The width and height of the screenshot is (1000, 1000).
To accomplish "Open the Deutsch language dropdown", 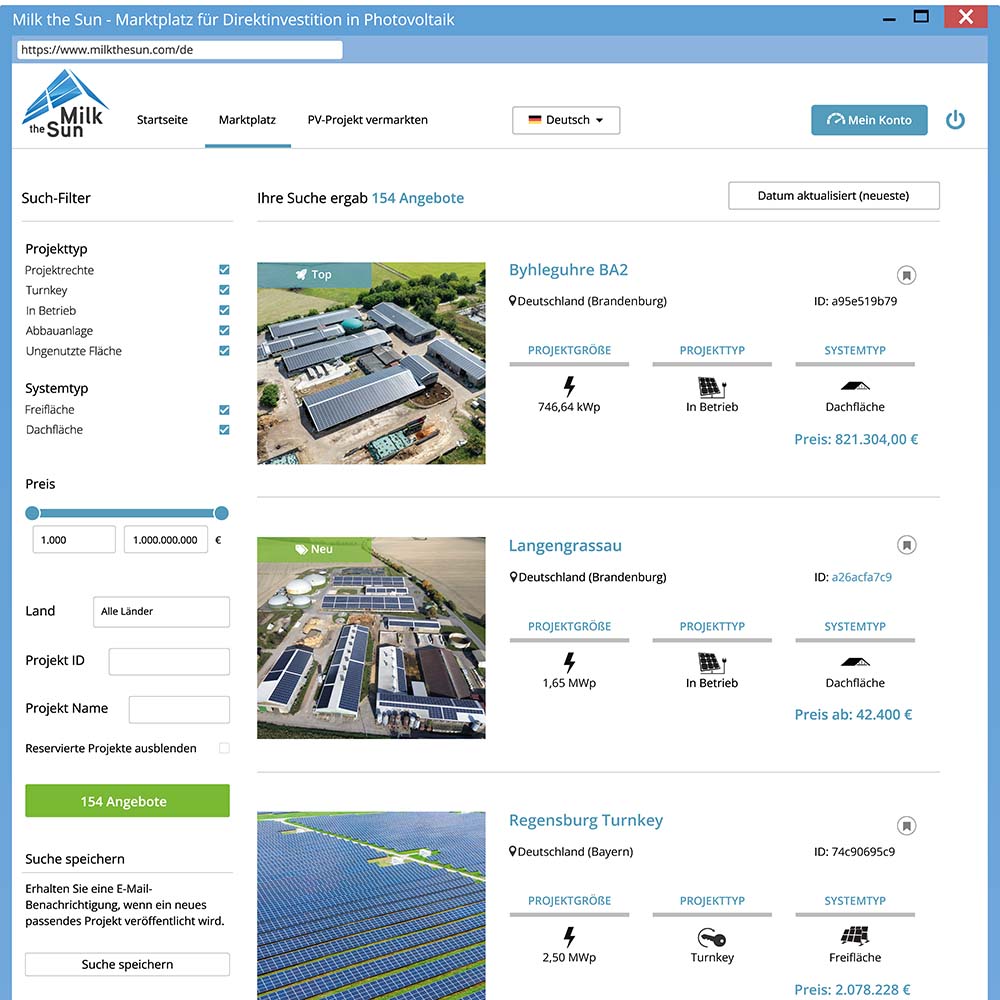I will 566,120.
